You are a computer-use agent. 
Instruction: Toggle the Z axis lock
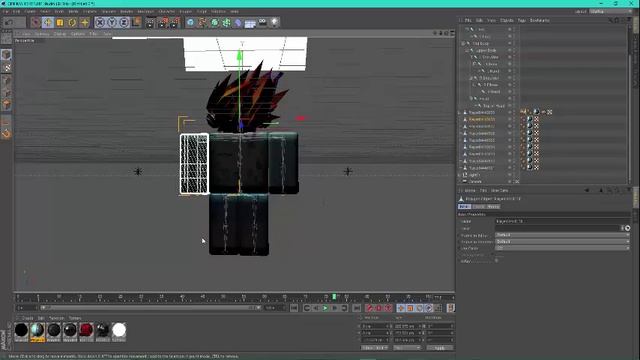click(124, 22)
